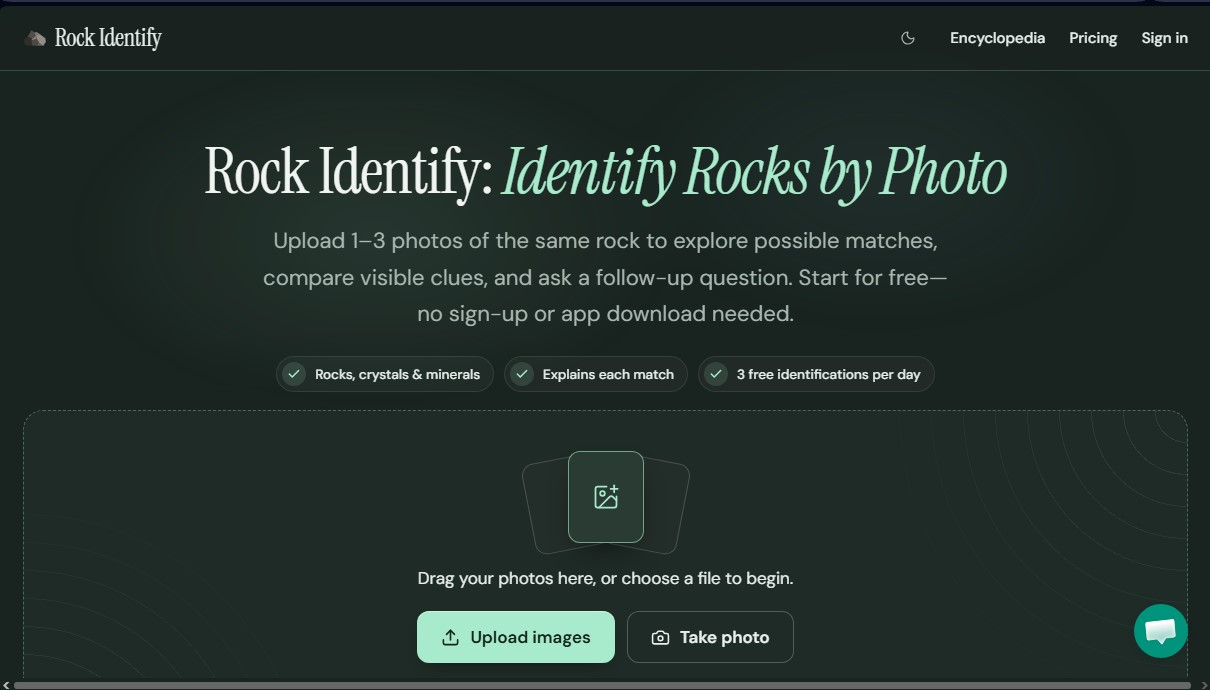Click the Rock Identify logo text
The height and width of the screenshot is (690, 1210).
pos(108,38)
